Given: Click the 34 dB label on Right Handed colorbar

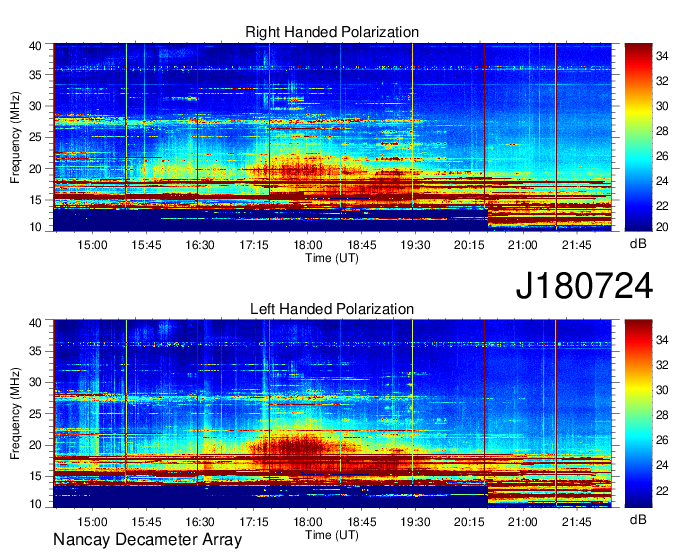Looking at the screenshot, I should coord(662,56).
